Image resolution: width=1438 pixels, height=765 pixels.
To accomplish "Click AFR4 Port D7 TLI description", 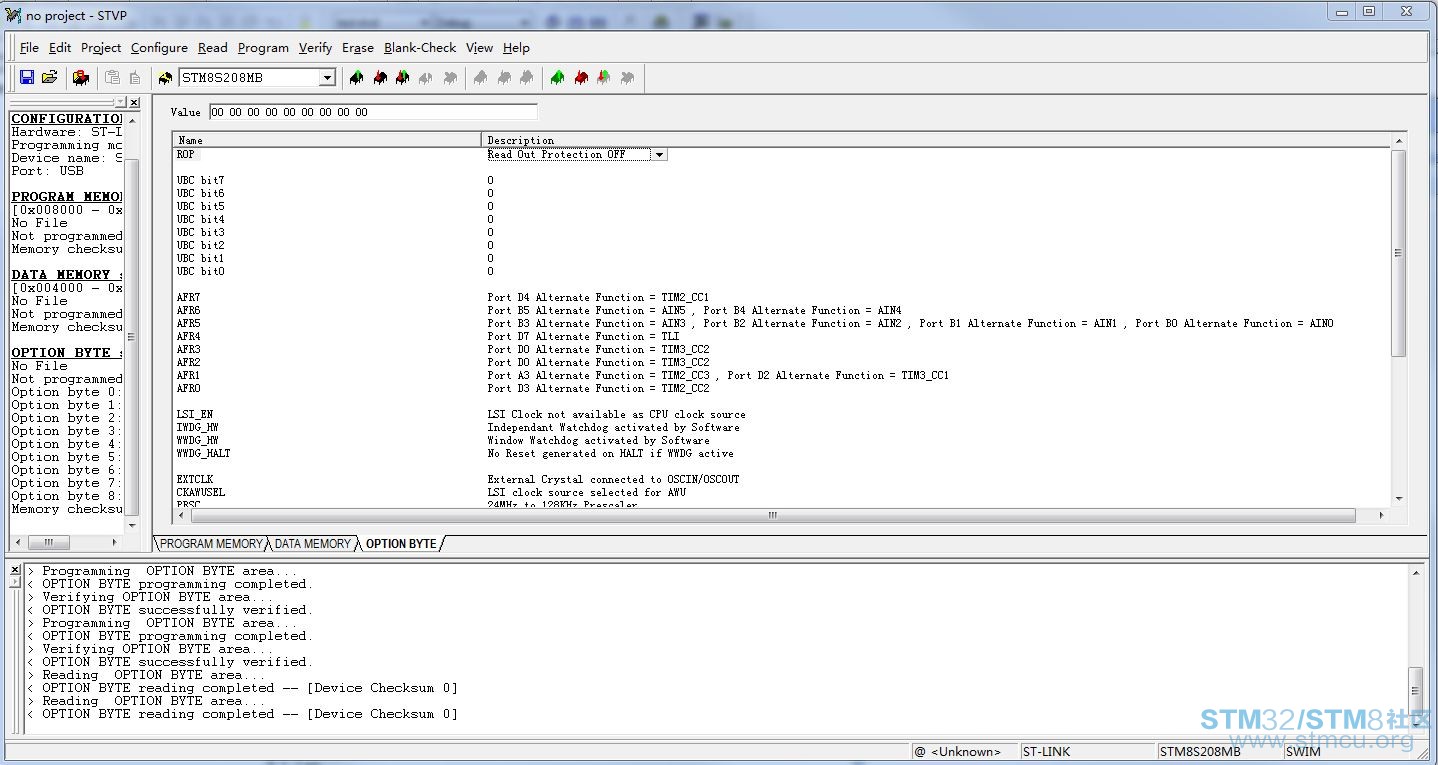I will tap(583, 337).
